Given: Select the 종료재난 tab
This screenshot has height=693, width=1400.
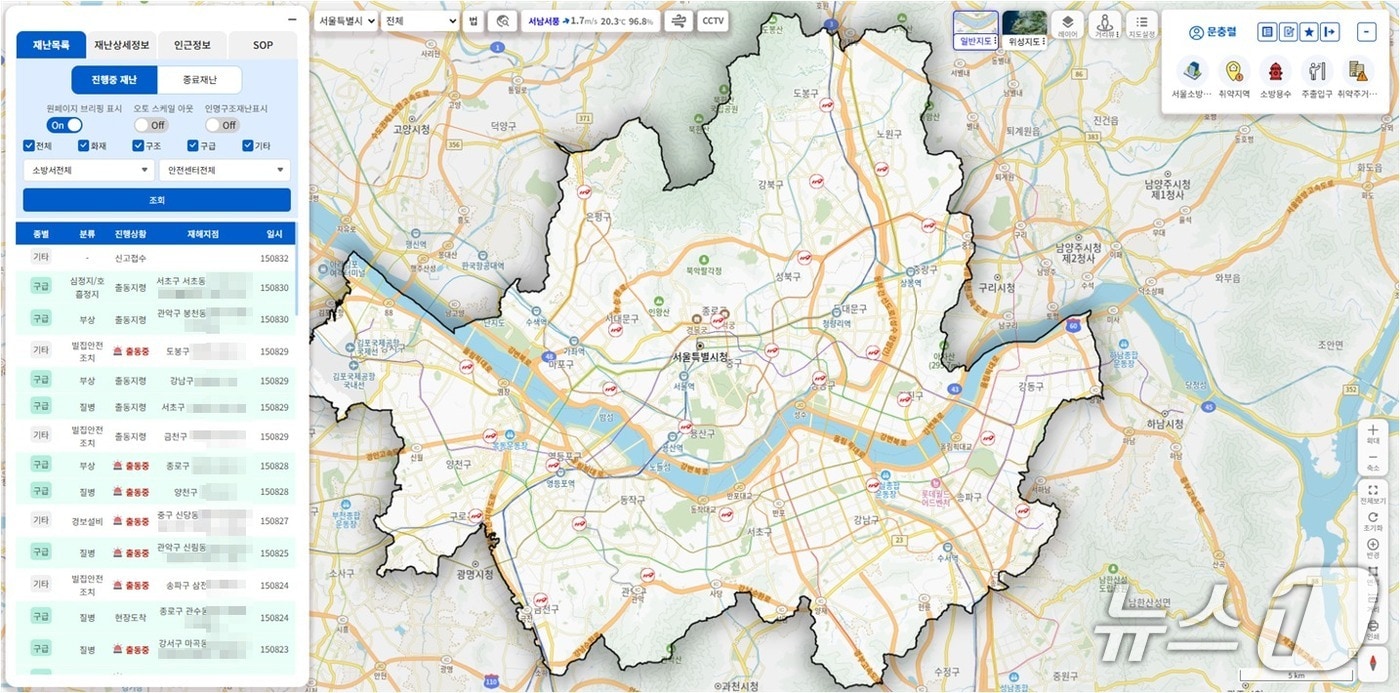Looking at the screenshot, I should (200, 80).
